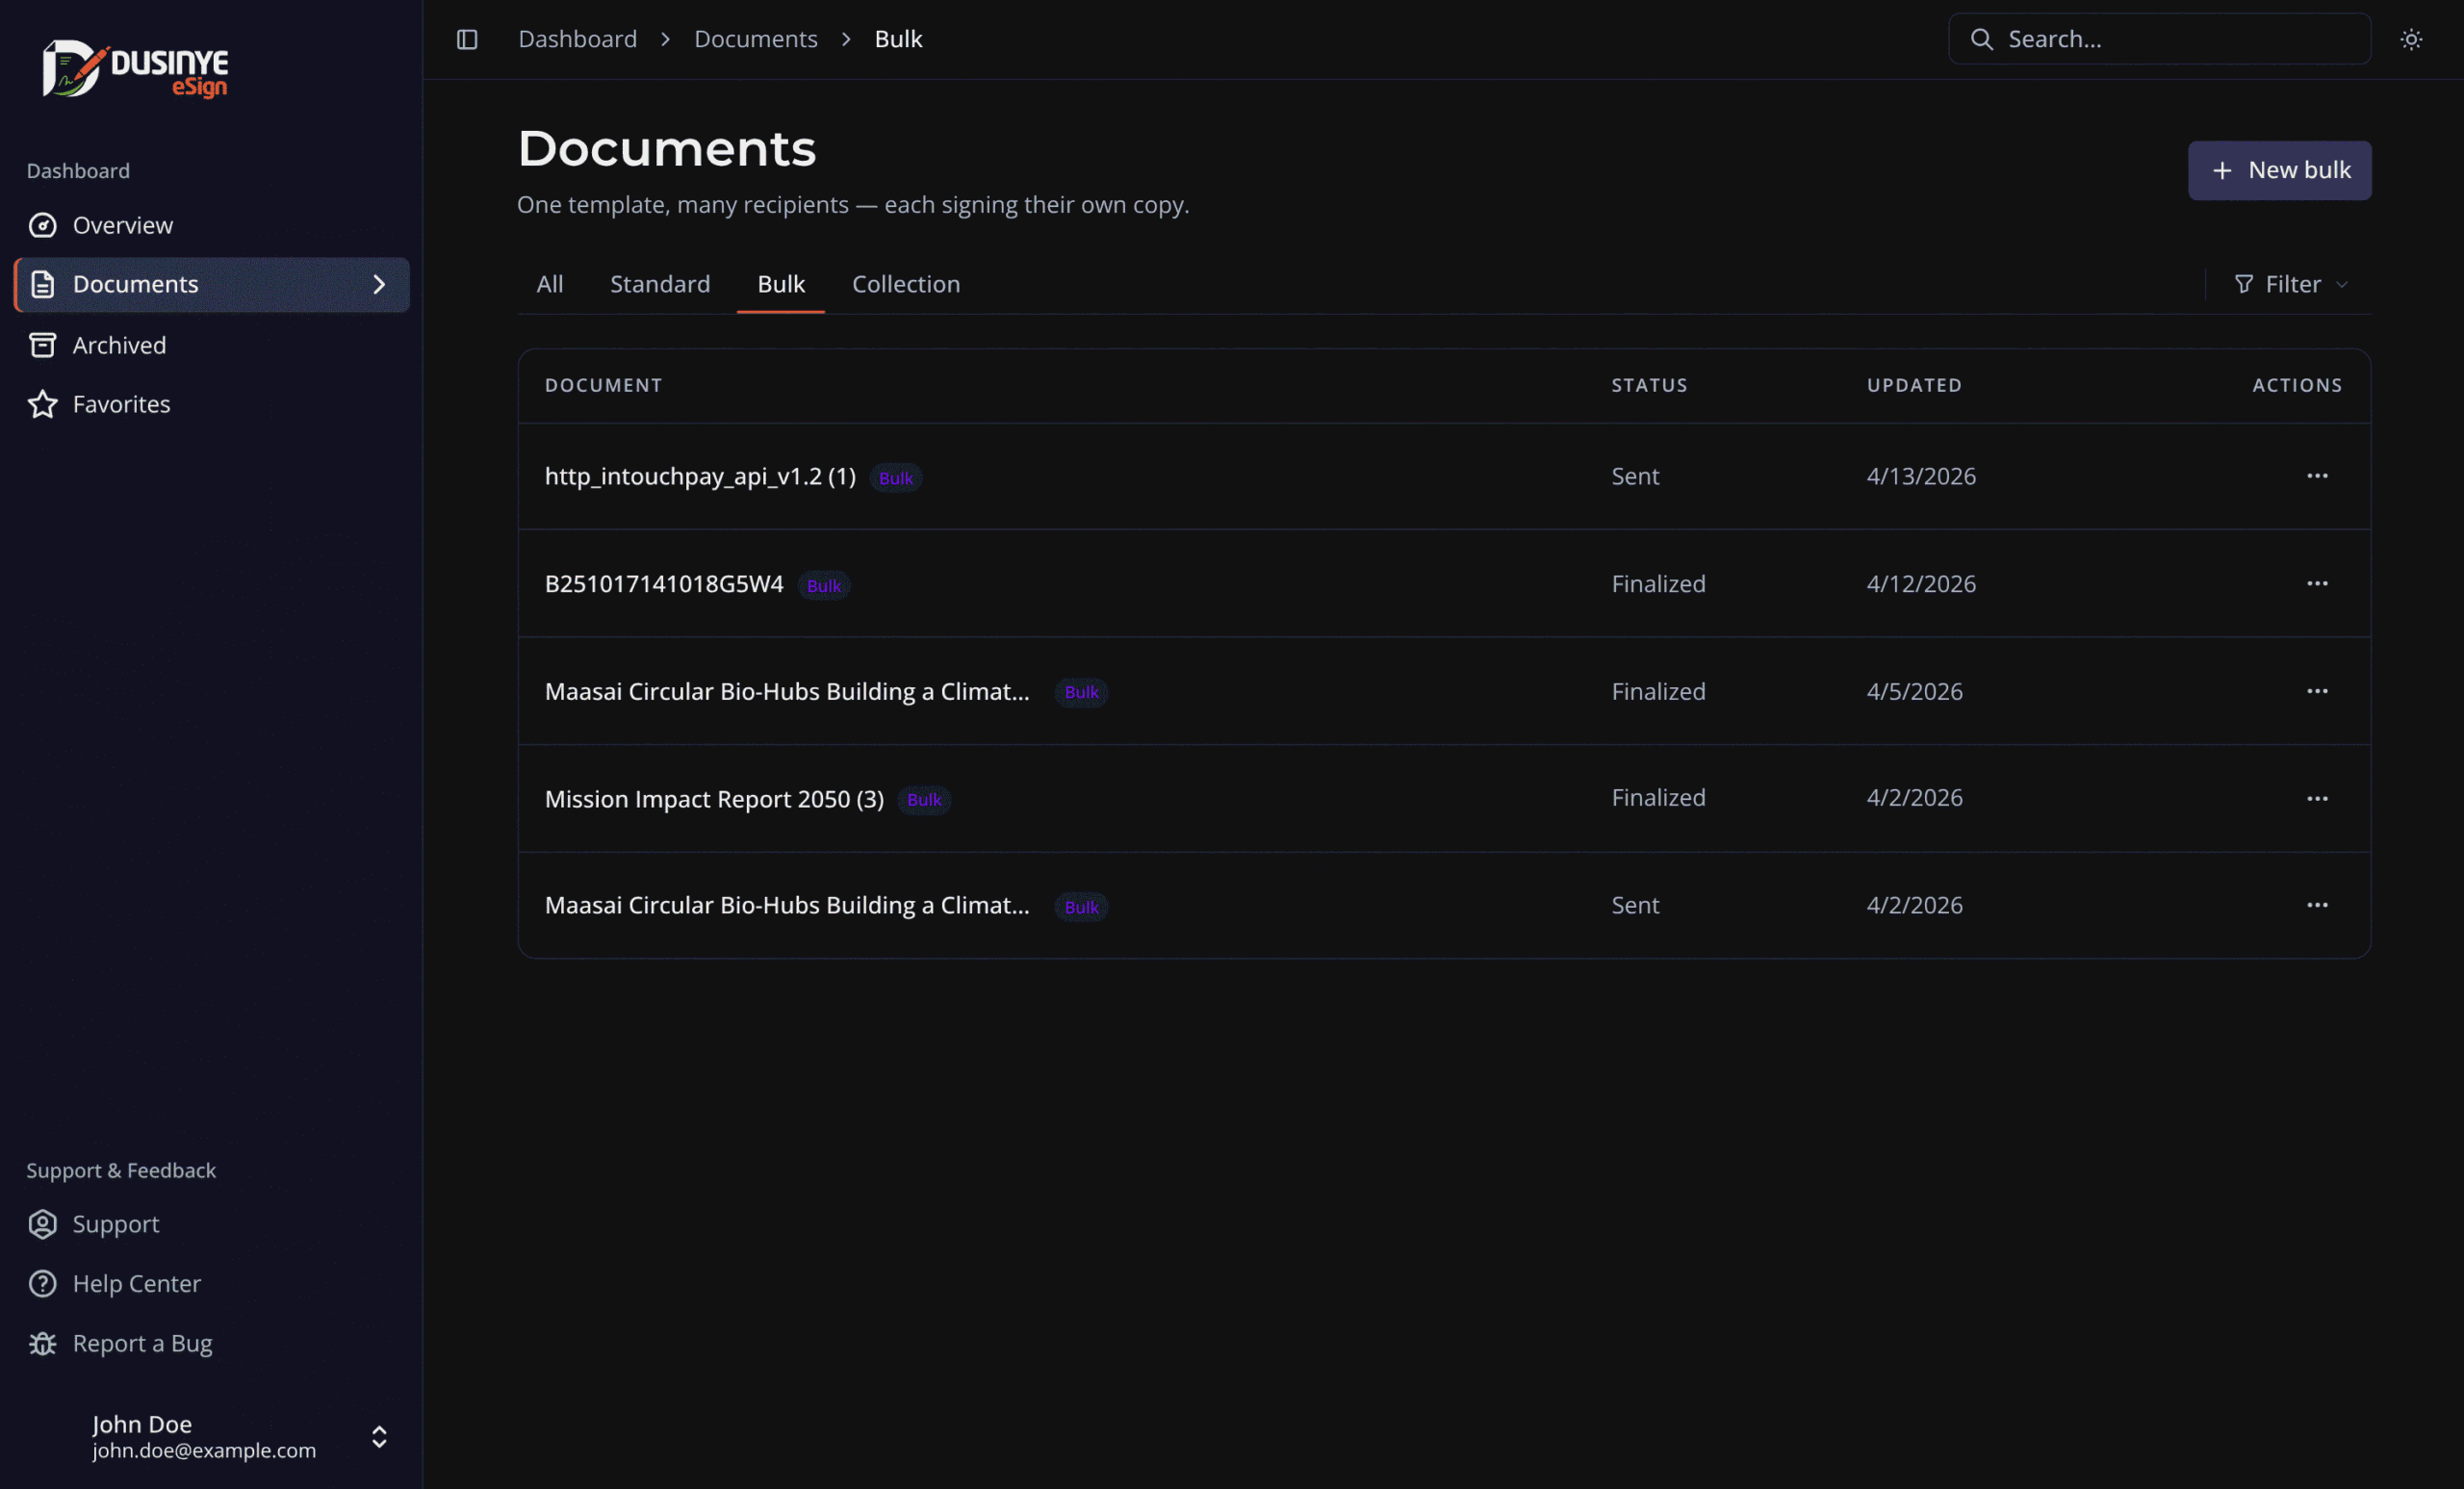
Task: Open actions for Maasai document with Sent status
Action: tap(2317, 905)
